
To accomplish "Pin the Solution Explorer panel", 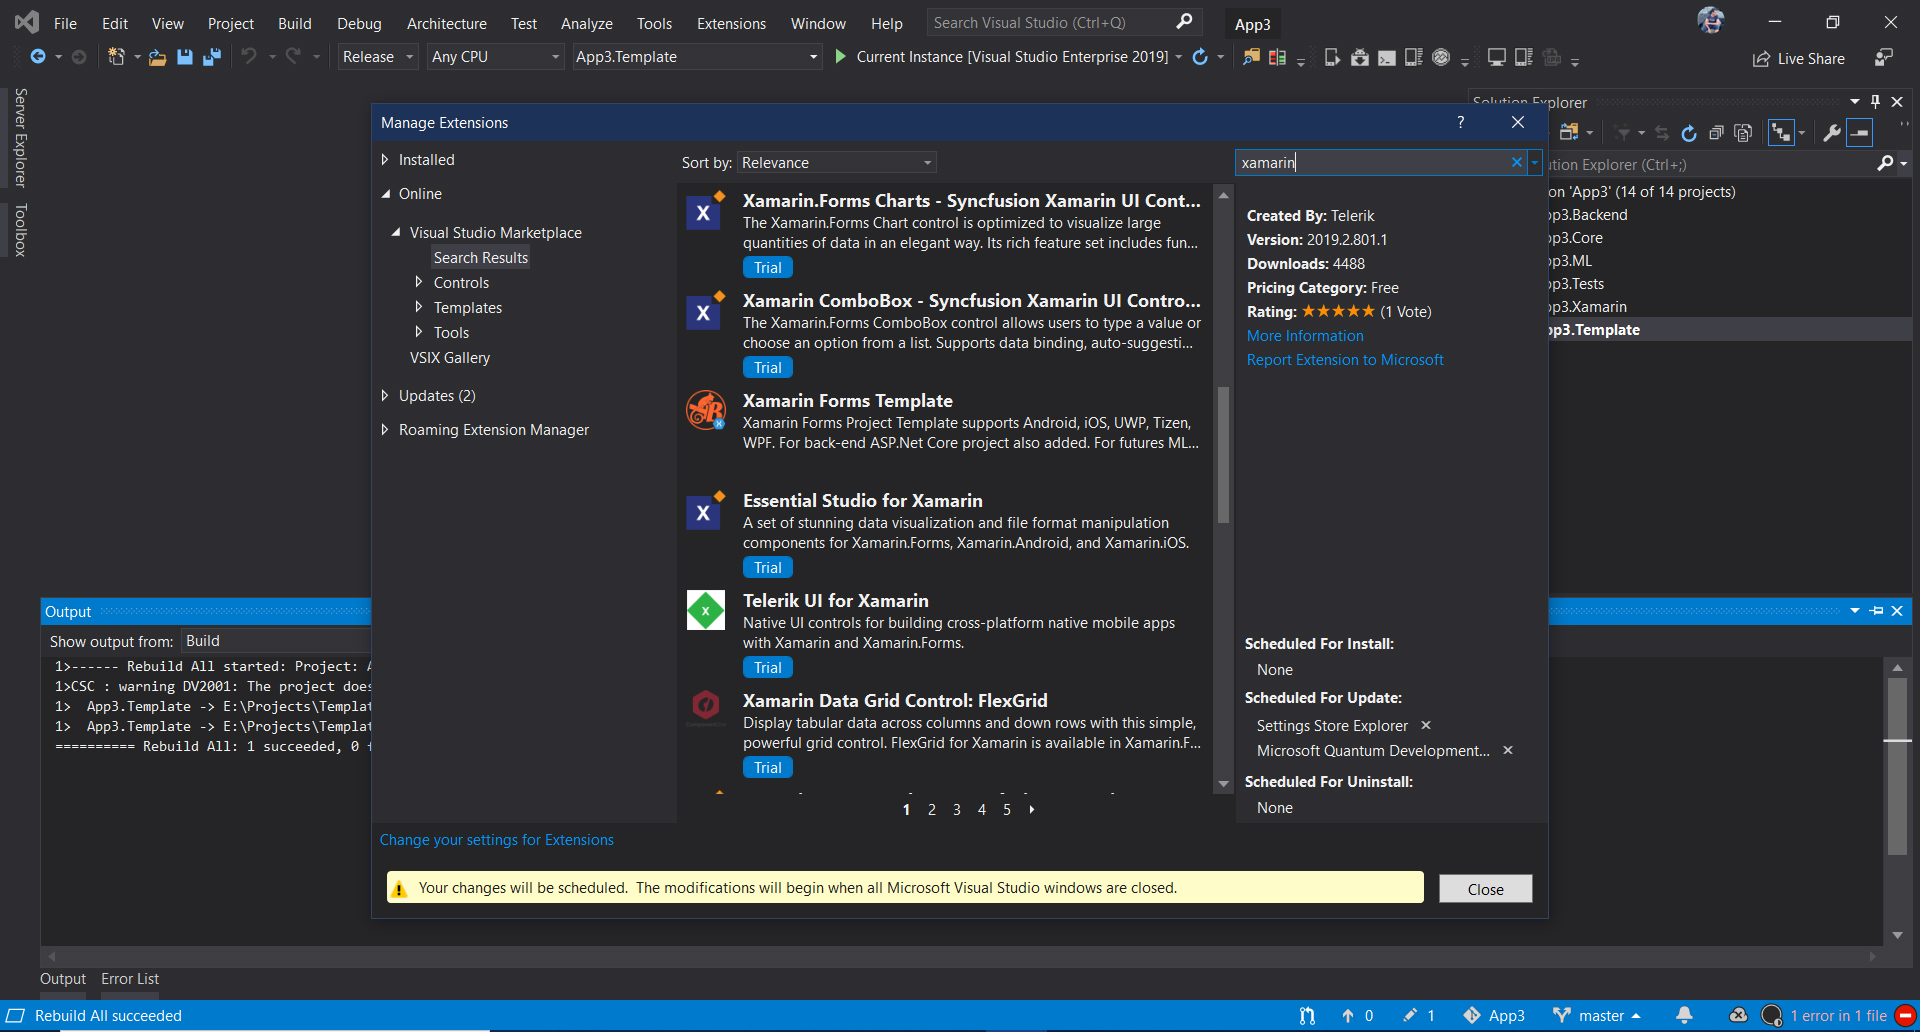I will click(x=1875, y=101).
